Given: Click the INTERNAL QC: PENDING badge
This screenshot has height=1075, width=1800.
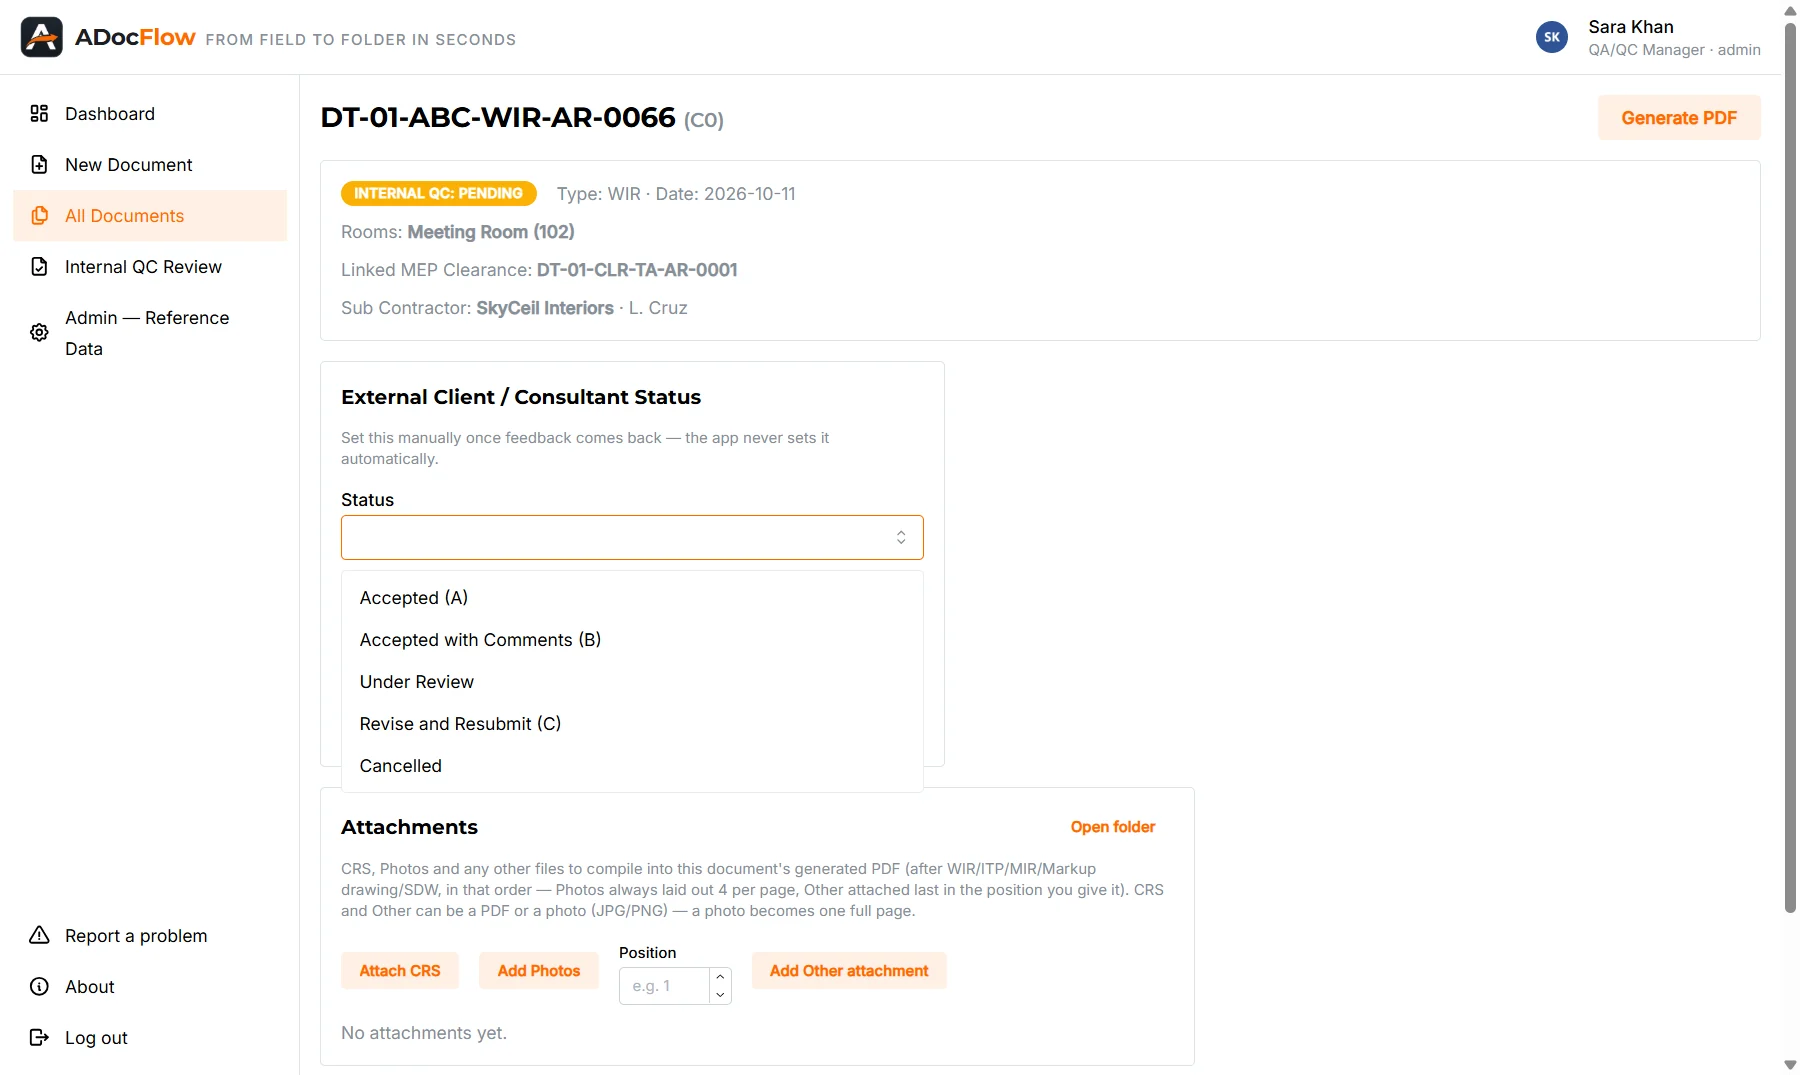Looking at the screenshot, I should [438, 193].
